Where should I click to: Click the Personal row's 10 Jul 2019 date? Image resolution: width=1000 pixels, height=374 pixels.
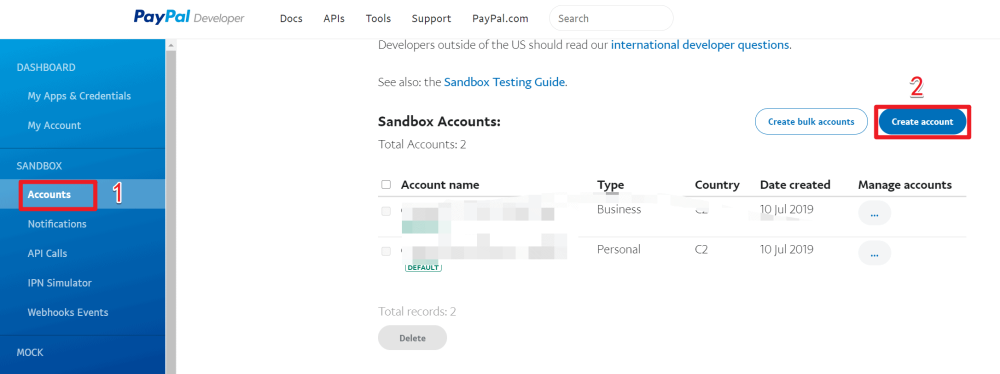(786, 250)
